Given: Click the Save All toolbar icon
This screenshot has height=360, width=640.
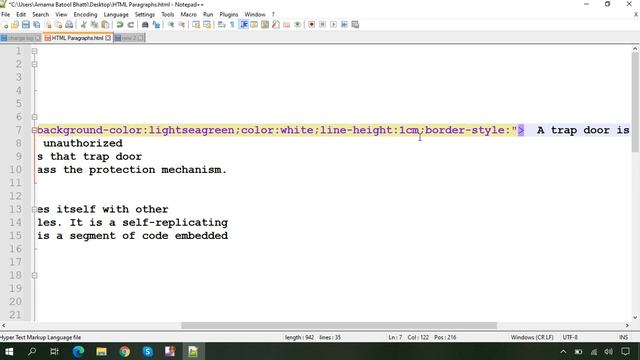Looking at the screenshot, I should 37,24.
